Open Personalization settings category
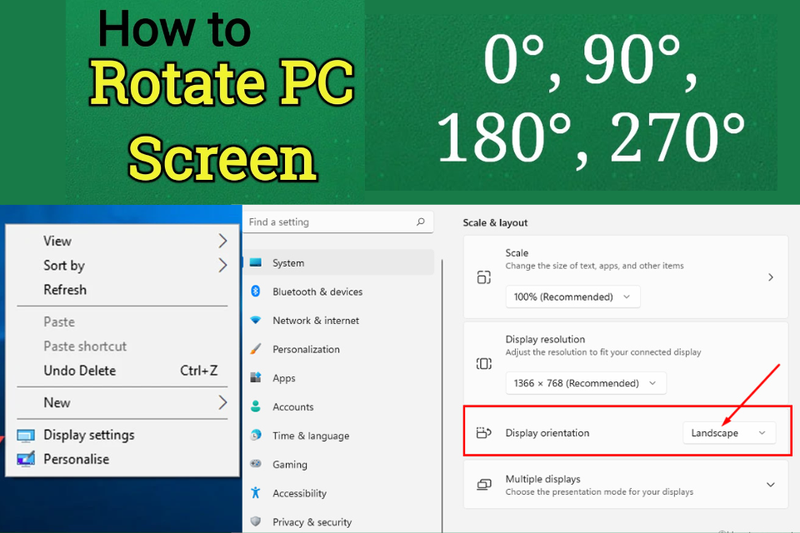 [x=339, y=349]
